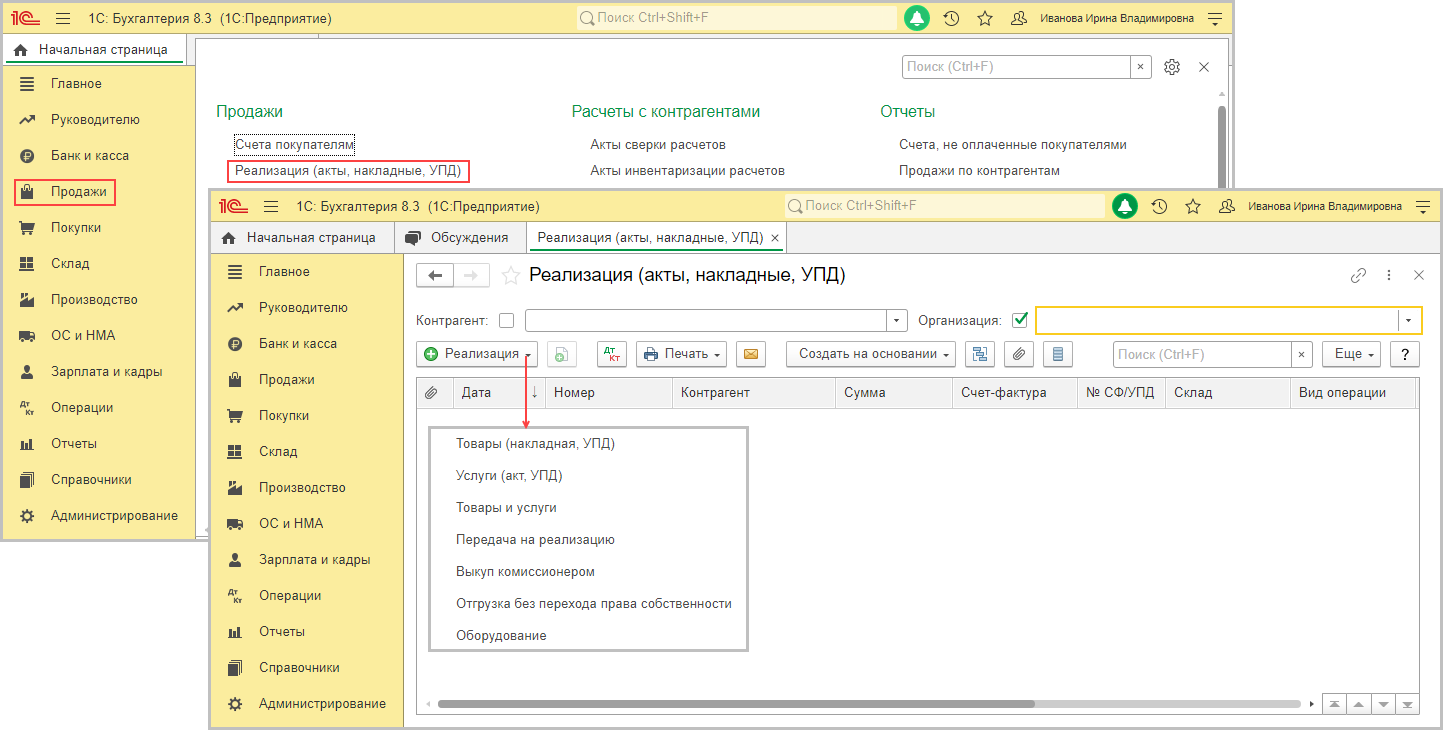Toggle Организация filter checkbox
Screen dimensions: 1443x730
coord(1020,321)
